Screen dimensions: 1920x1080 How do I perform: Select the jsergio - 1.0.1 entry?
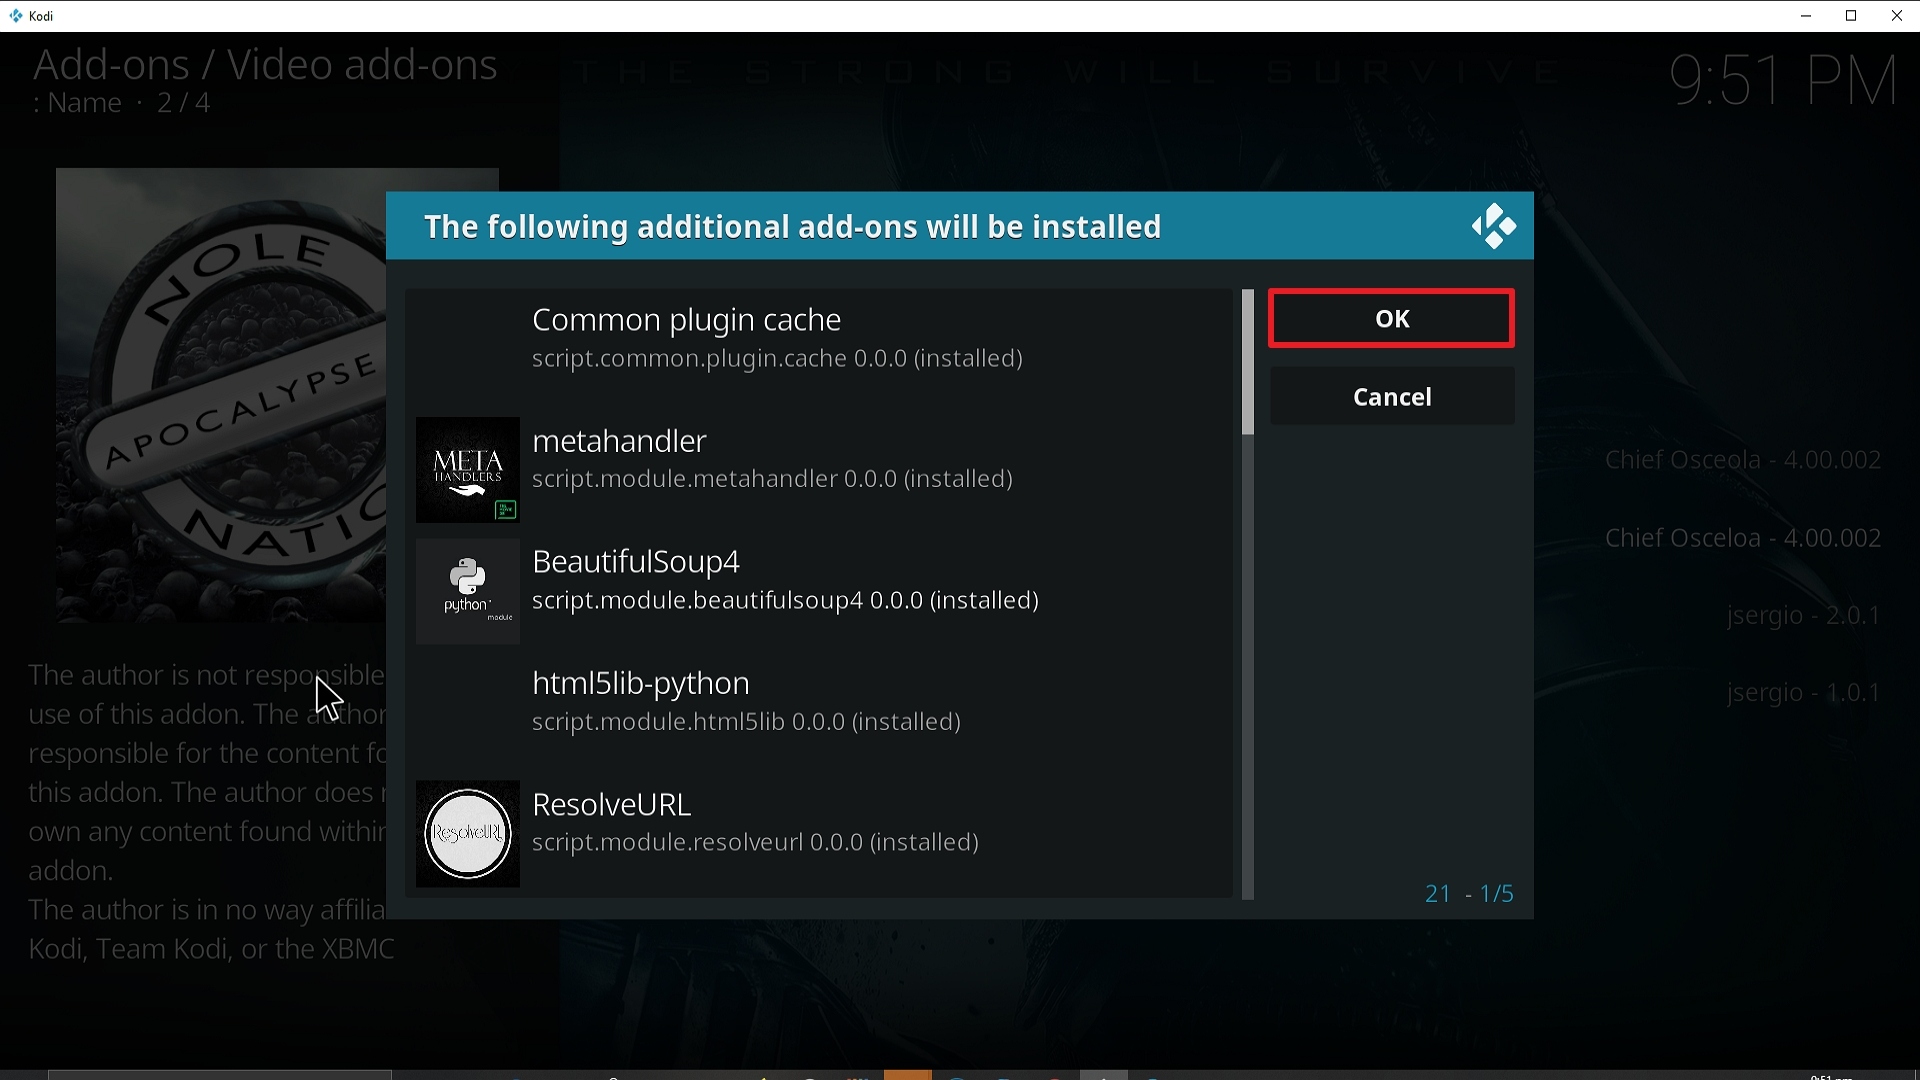pyautogui.click(x=1804, y=693)
